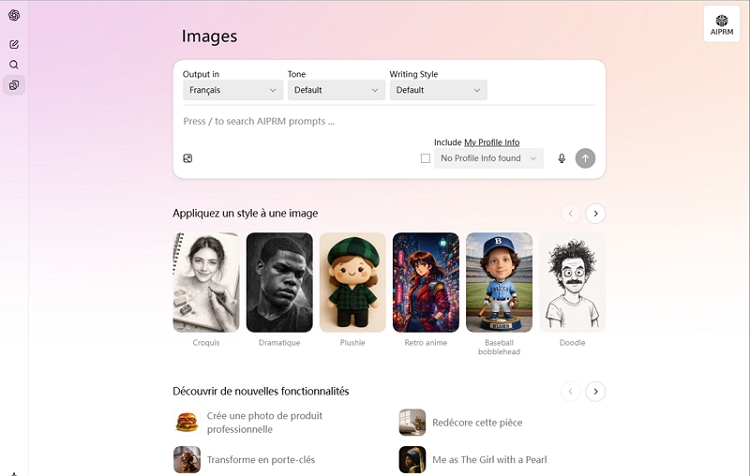This screenshot has height=476, width=750.
Task: Click the Retro anime label text
Action: click(426, 343)
